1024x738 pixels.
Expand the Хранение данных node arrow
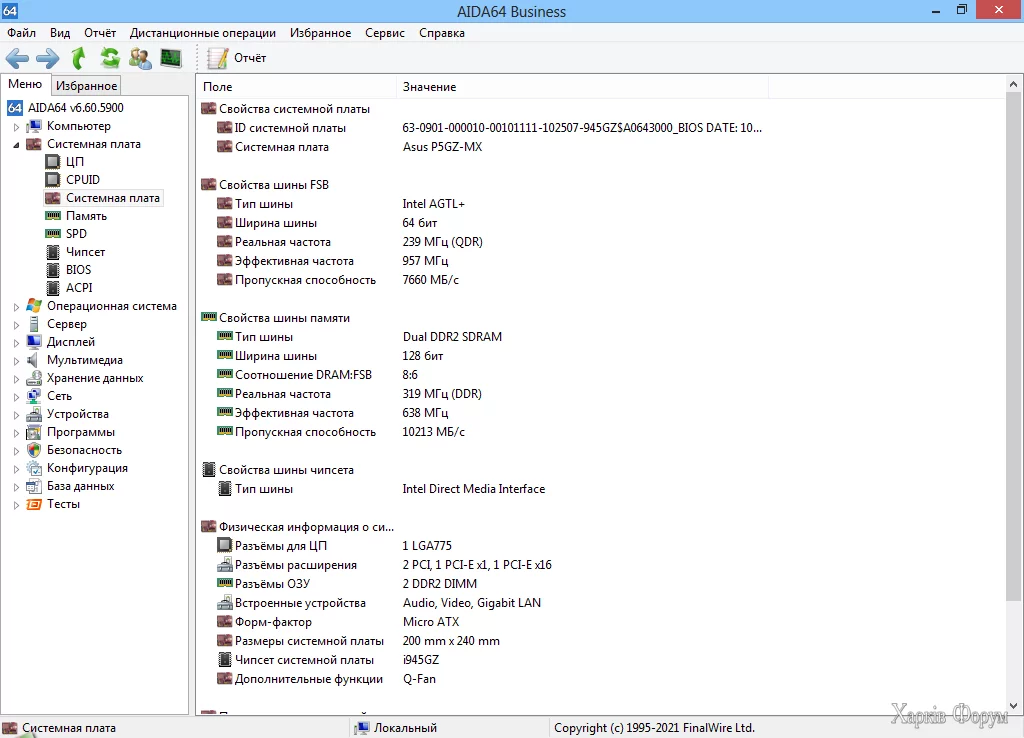point(16,378)
